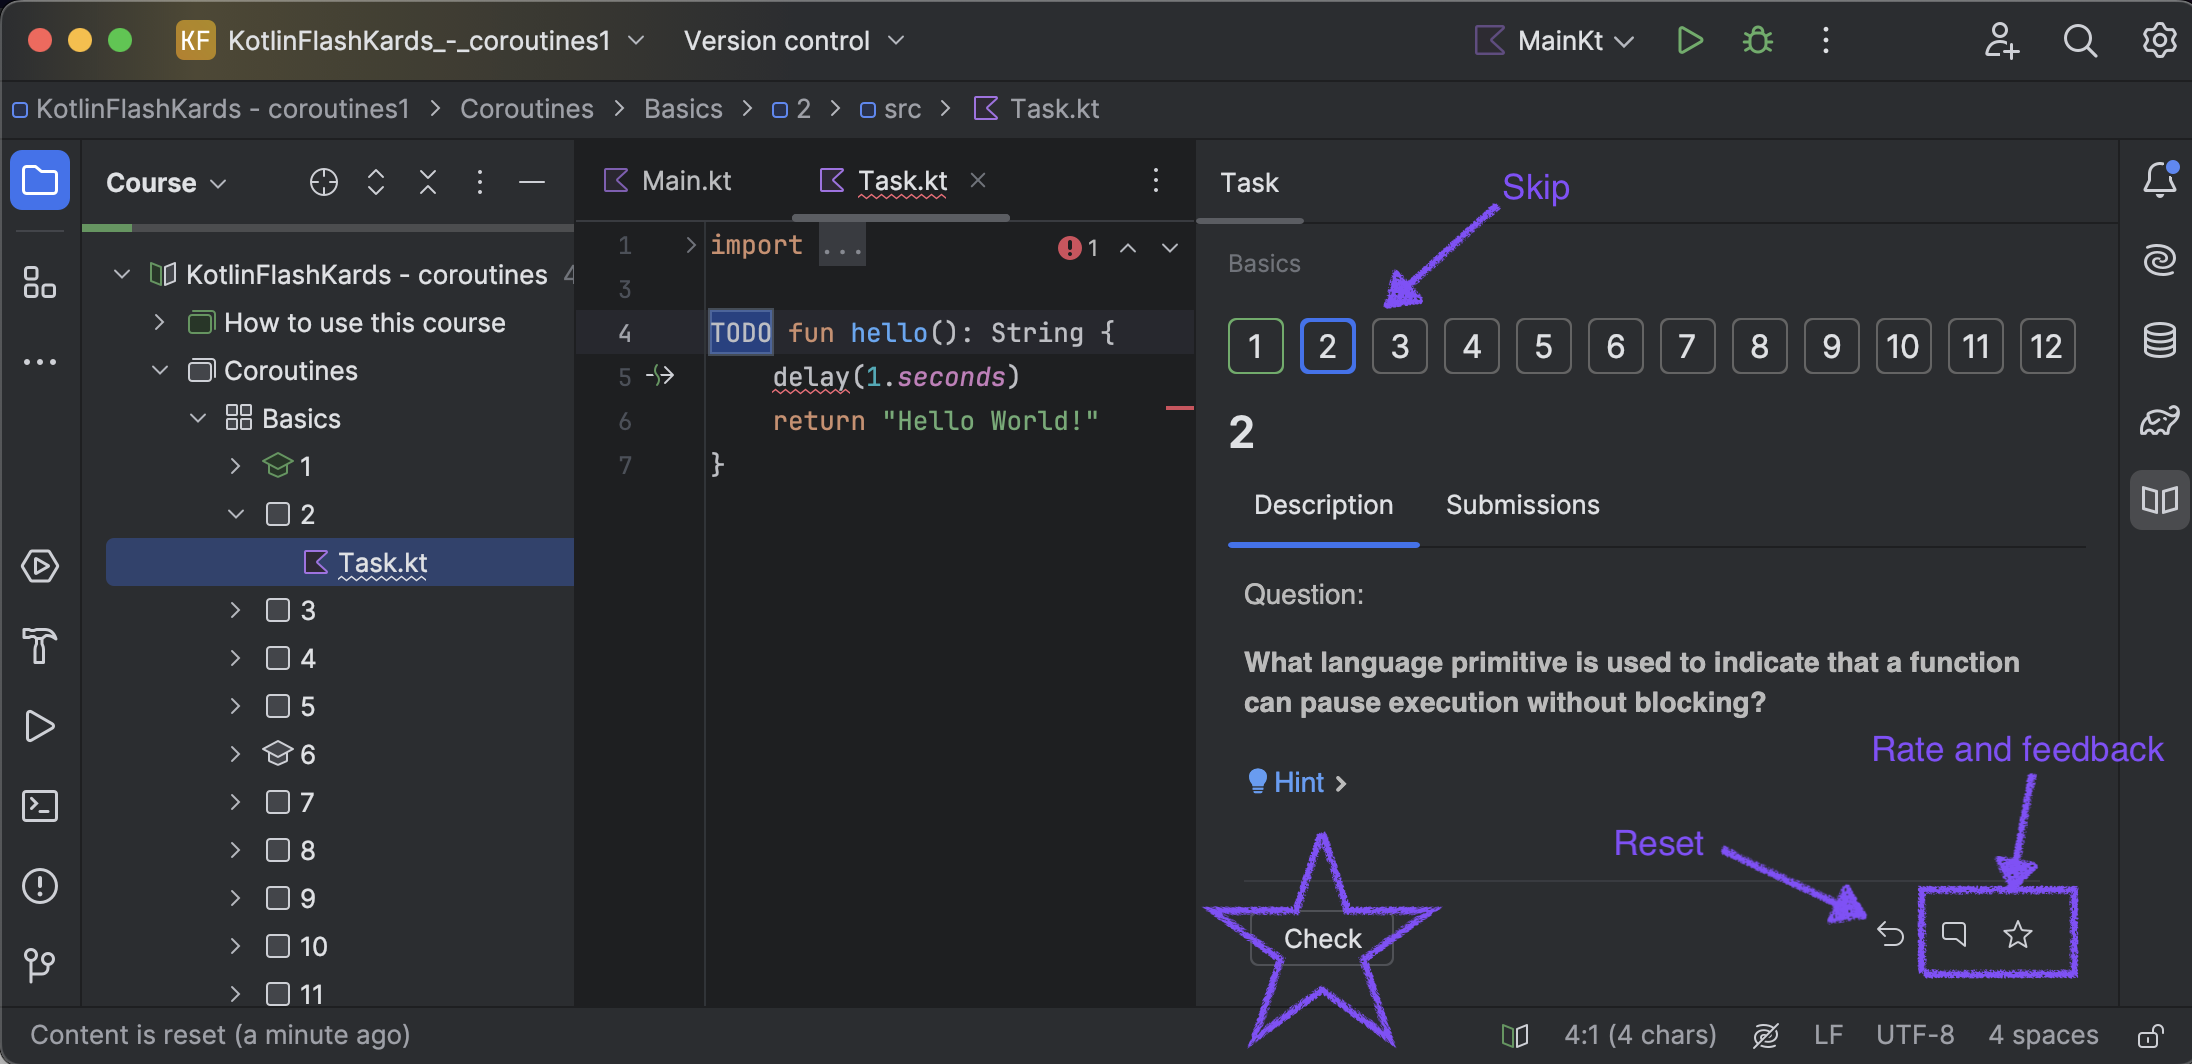Viewport: 2192px width, 1064px height.
Task: Rate the task with star icon
Action: pos(2018,934)
